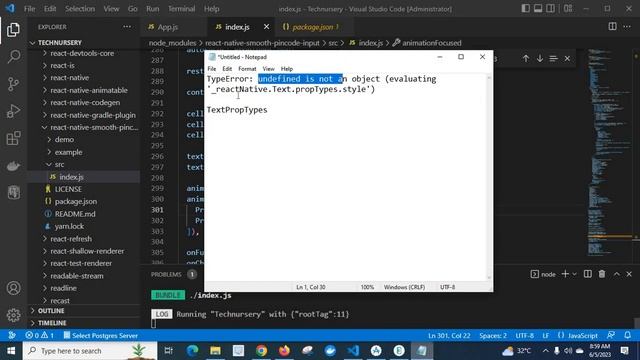This screenshot has height=360, width=640.
Task: Click the Explorer more actions ellipsis
Action: pos(127,27)
